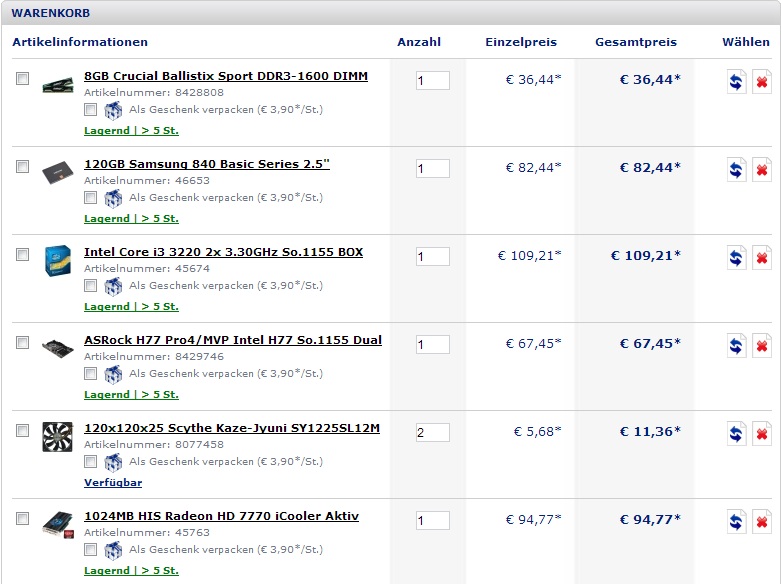Image resolution: width=781 pixels, height=584 pixels.
Task: Open 1024MB HIS Radeon HD 7770 link
Action: tap(221, 516)
